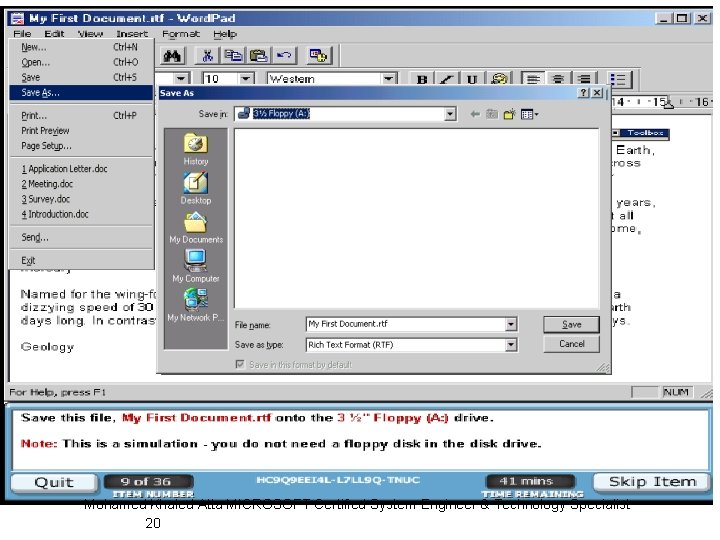This screenshot has width=720, height=540.
Task: Toggle Underline formatting button
Action: [x=472, y=79]
